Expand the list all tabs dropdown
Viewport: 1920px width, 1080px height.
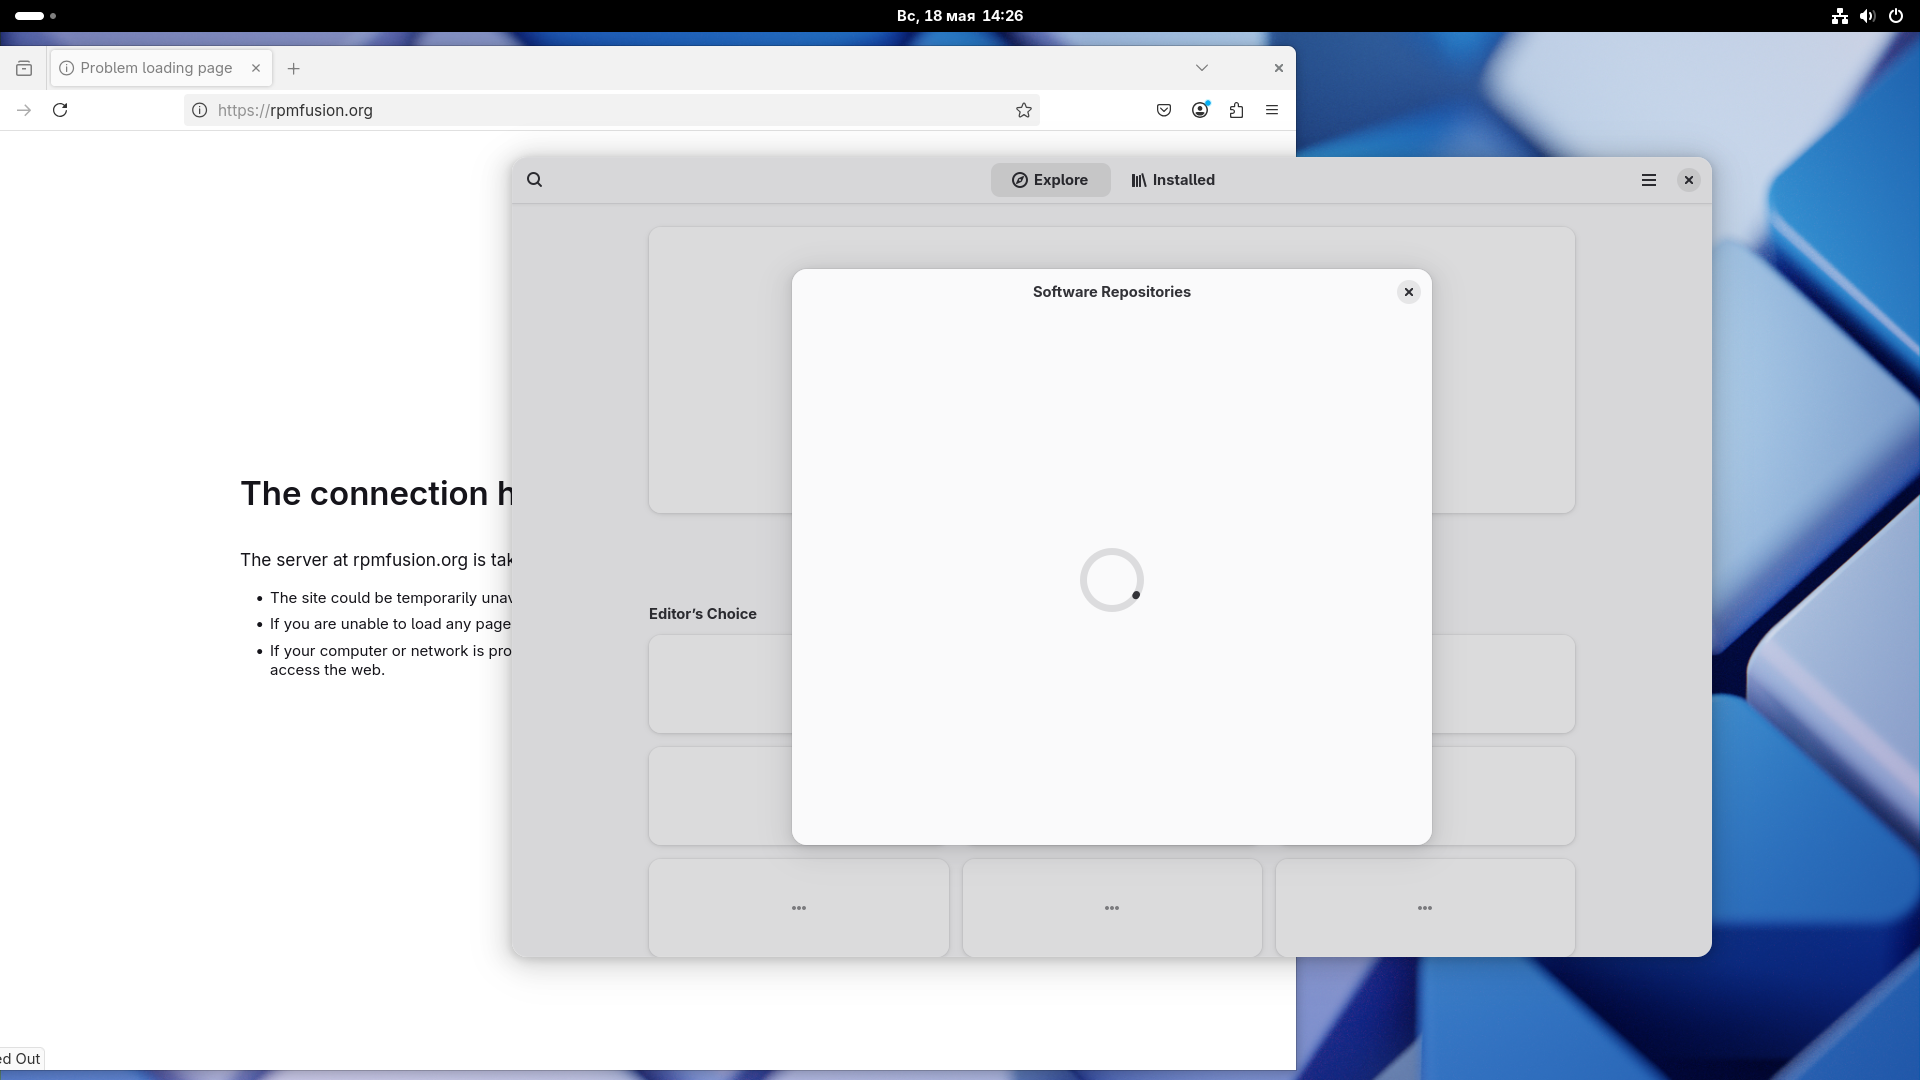(1202, 68)
